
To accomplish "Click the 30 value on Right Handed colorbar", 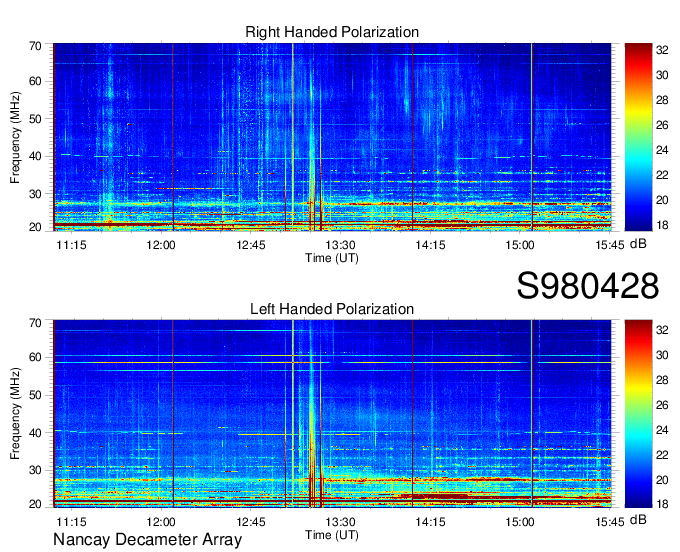I will pos(662,75).
